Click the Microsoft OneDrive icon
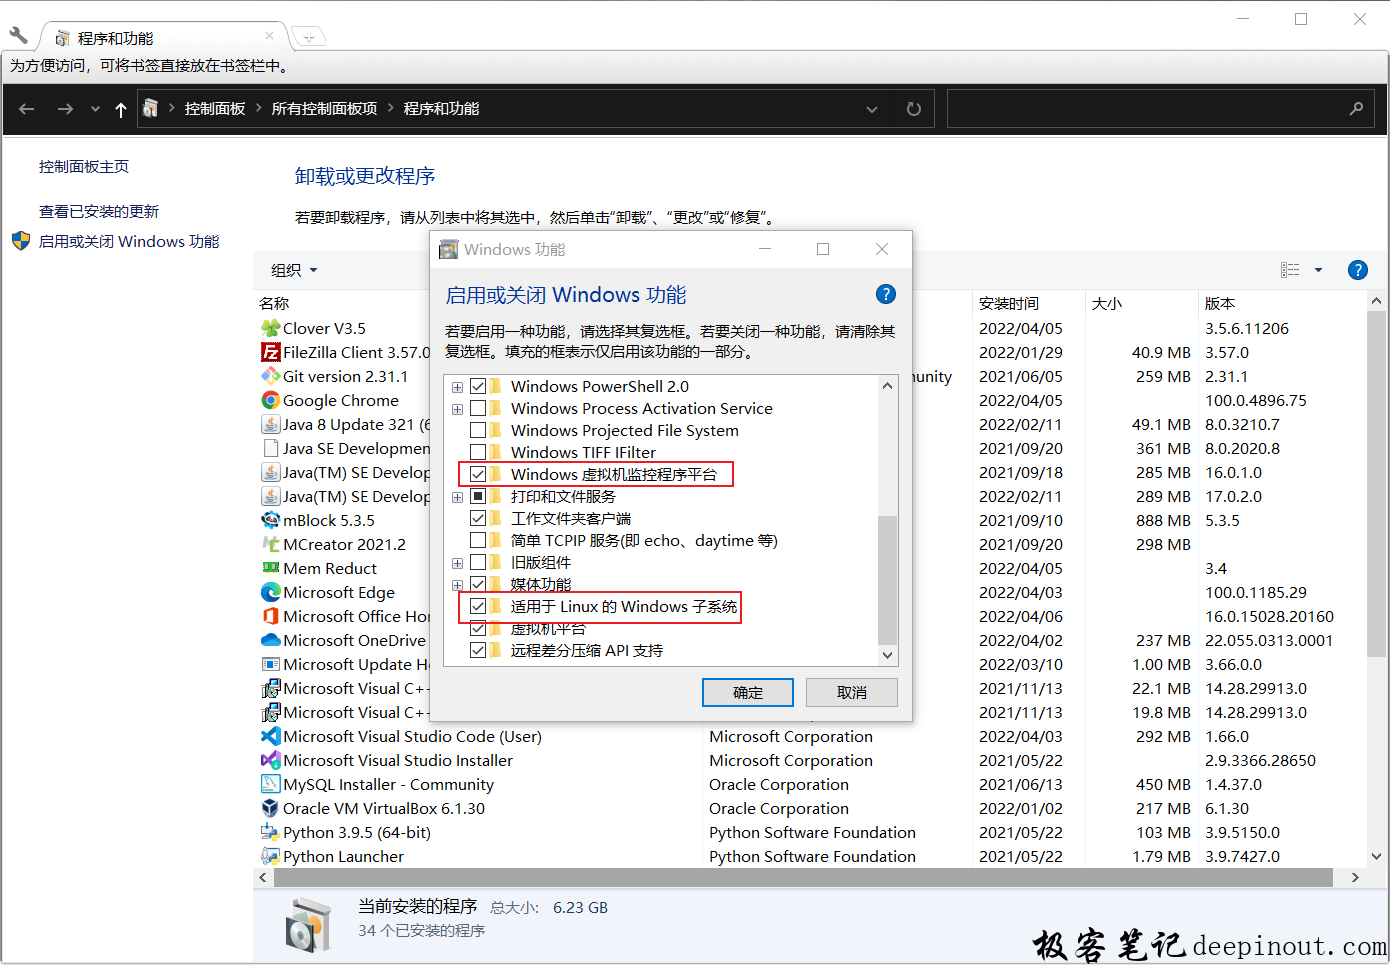 click(x=270, y=640)
